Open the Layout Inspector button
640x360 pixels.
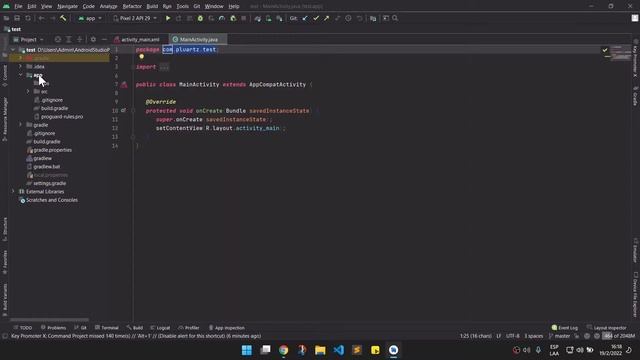607,328
